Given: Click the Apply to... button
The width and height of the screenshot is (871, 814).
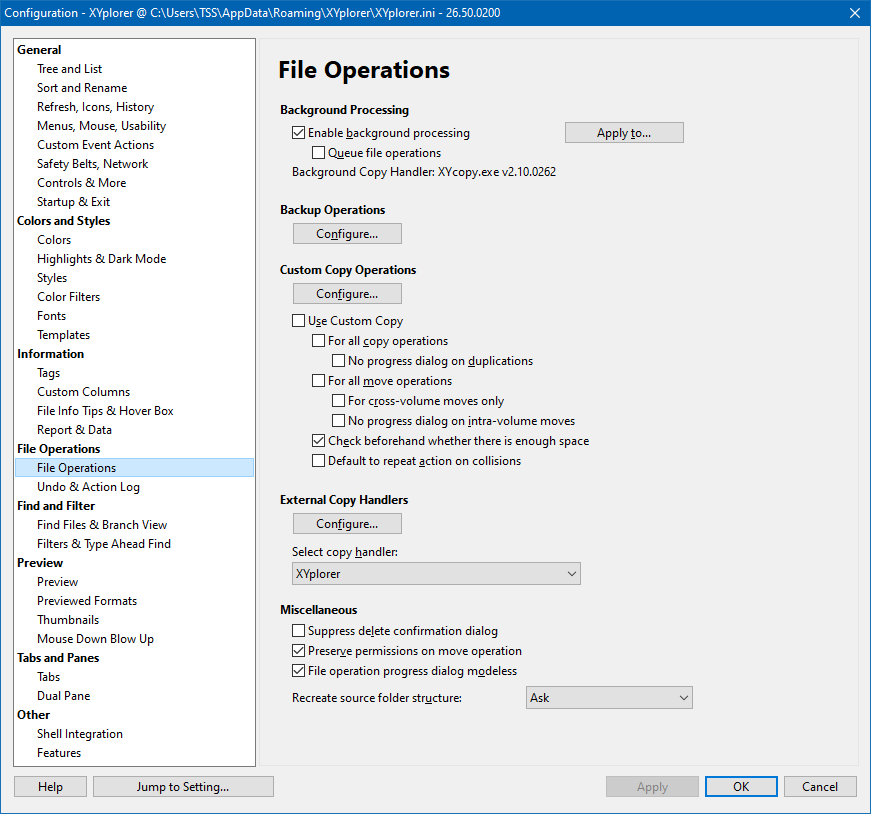Looking at the screenshot, I should [624, 133].
